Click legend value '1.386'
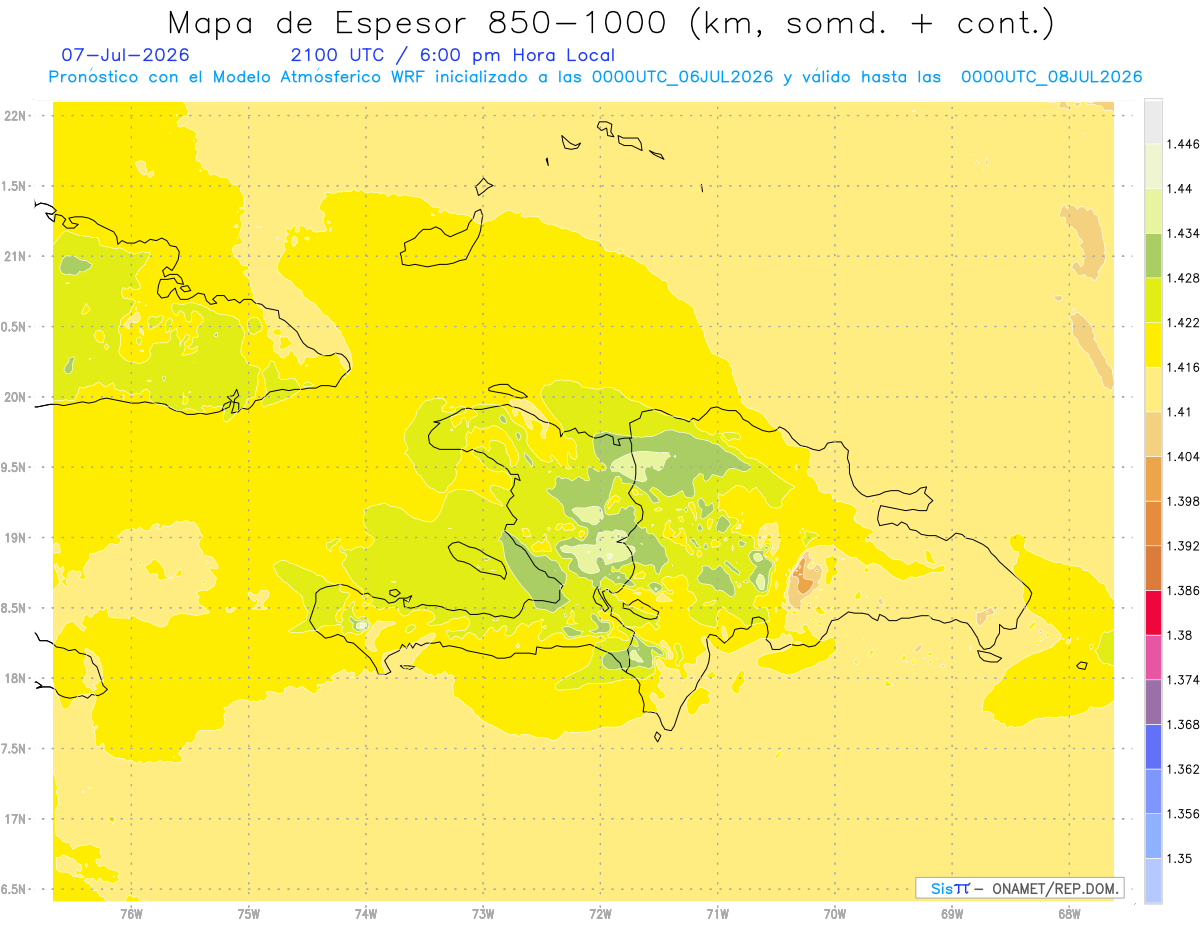 point(1184,591)
